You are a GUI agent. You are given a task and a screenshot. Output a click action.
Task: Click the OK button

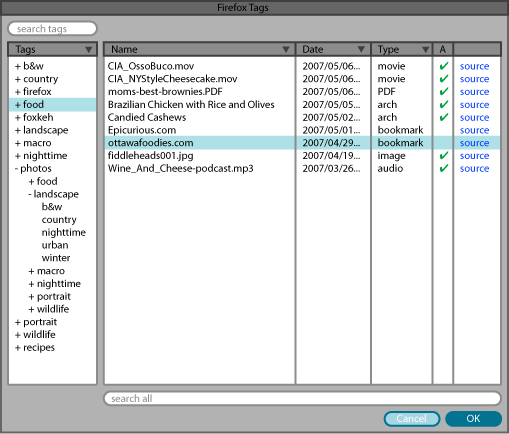point(473,419)
